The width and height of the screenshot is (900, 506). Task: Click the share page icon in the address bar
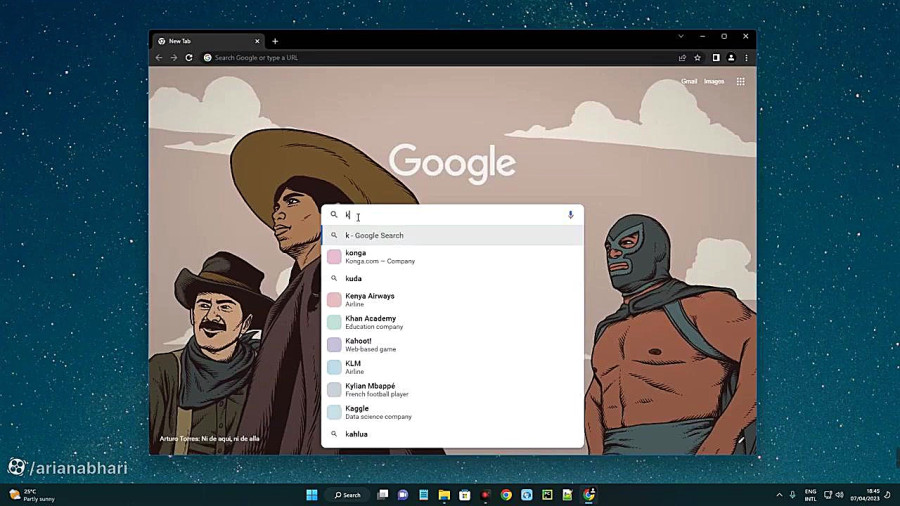click(682, 58)
